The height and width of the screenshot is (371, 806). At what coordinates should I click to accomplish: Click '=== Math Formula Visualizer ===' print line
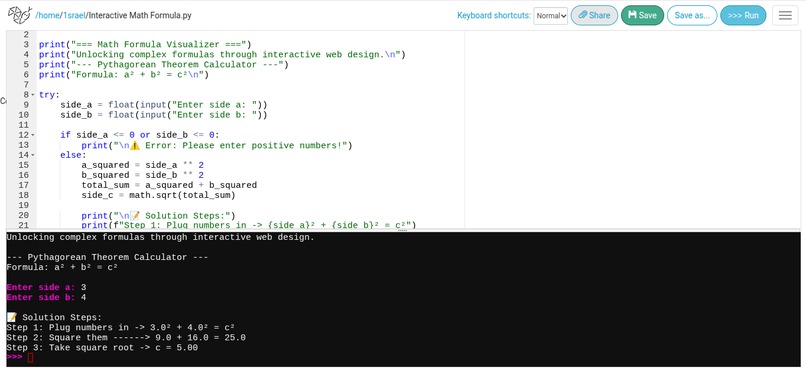pyautogui.click(x=145, y=45)
